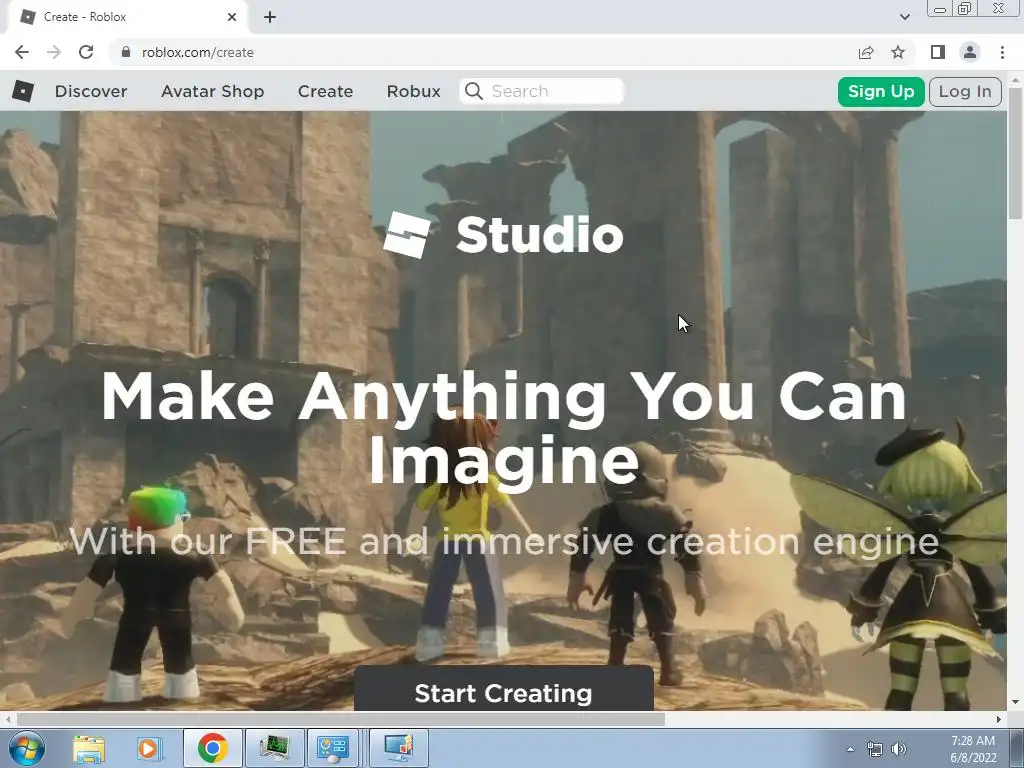The image size is (1024, 768).
Task: Click the scroll-left arrow at the bottom
Action: click(x=7, y=719)
